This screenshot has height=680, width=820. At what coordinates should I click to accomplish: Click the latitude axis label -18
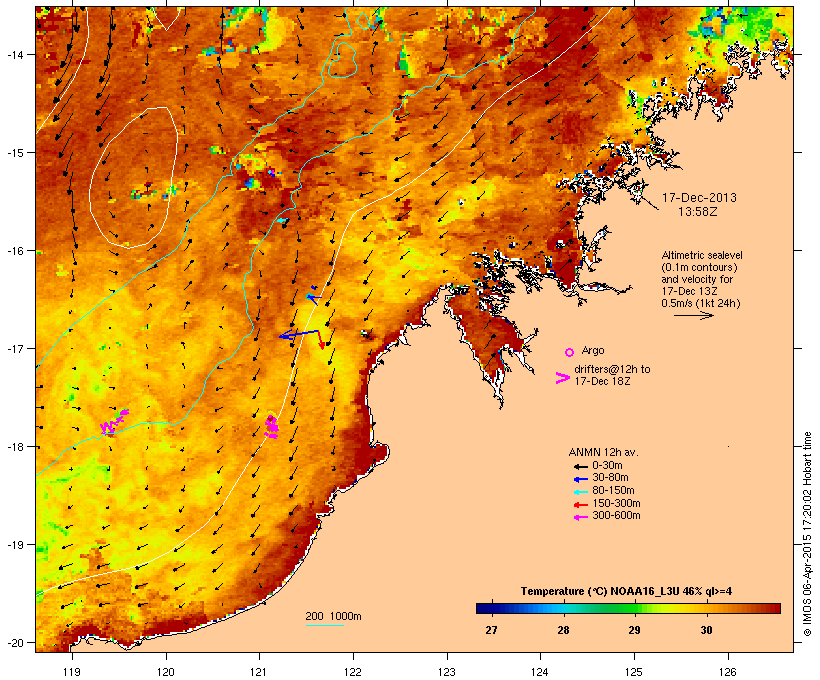(14, 447)
